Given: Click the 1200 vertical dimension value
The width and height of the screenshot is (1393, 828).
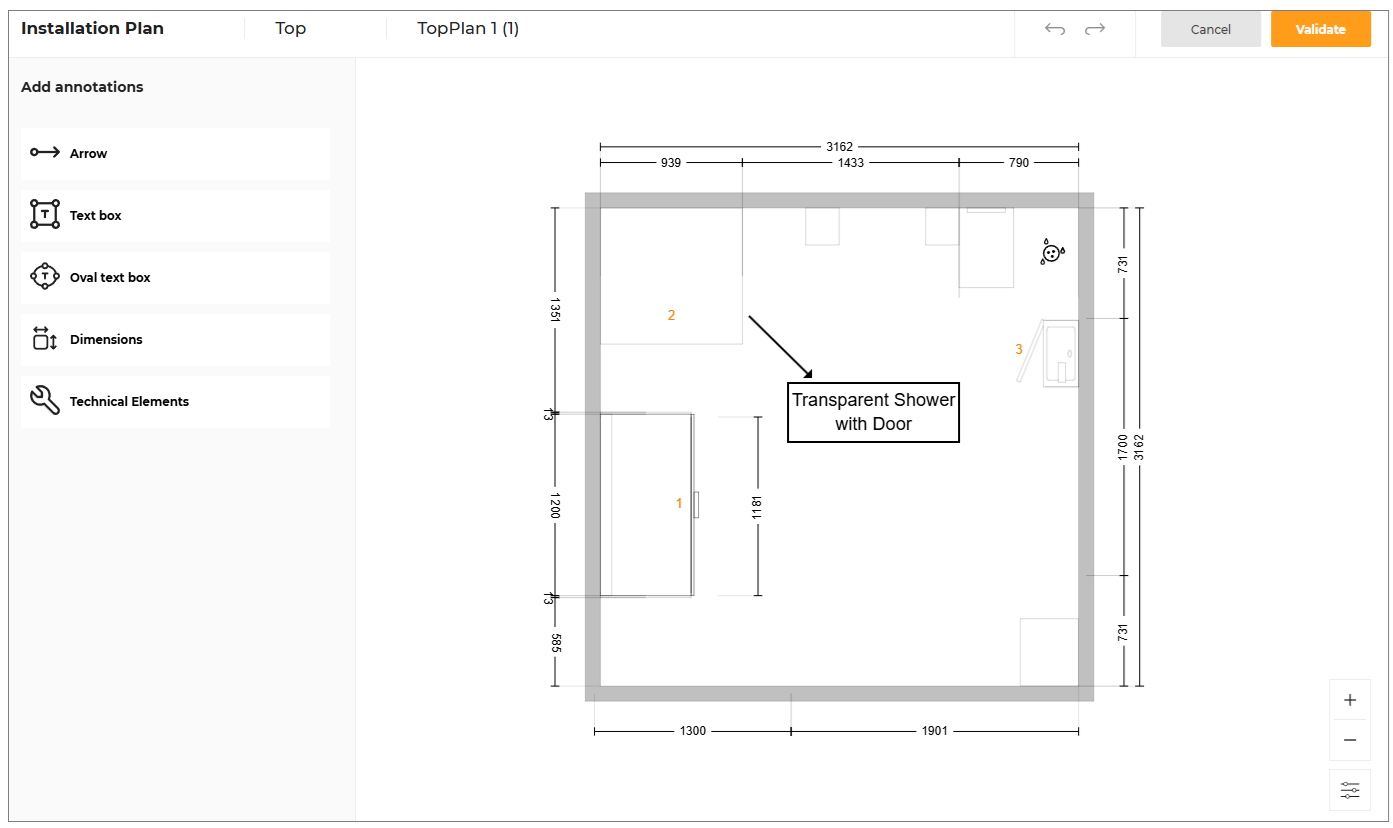Looking at the screenshot, I should point(555,505).
